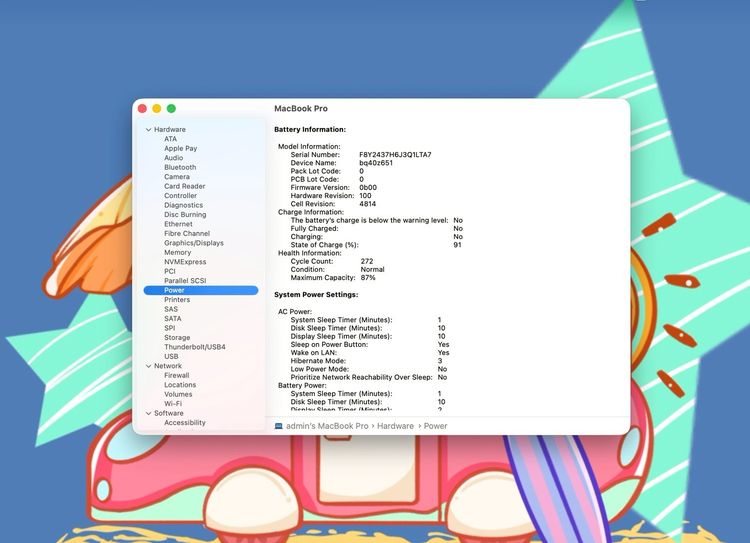Viewport: 750px width, 543px height.
Task: Collapse the Network section chevron
Action: pyautogui.click(x=148, y=366)
